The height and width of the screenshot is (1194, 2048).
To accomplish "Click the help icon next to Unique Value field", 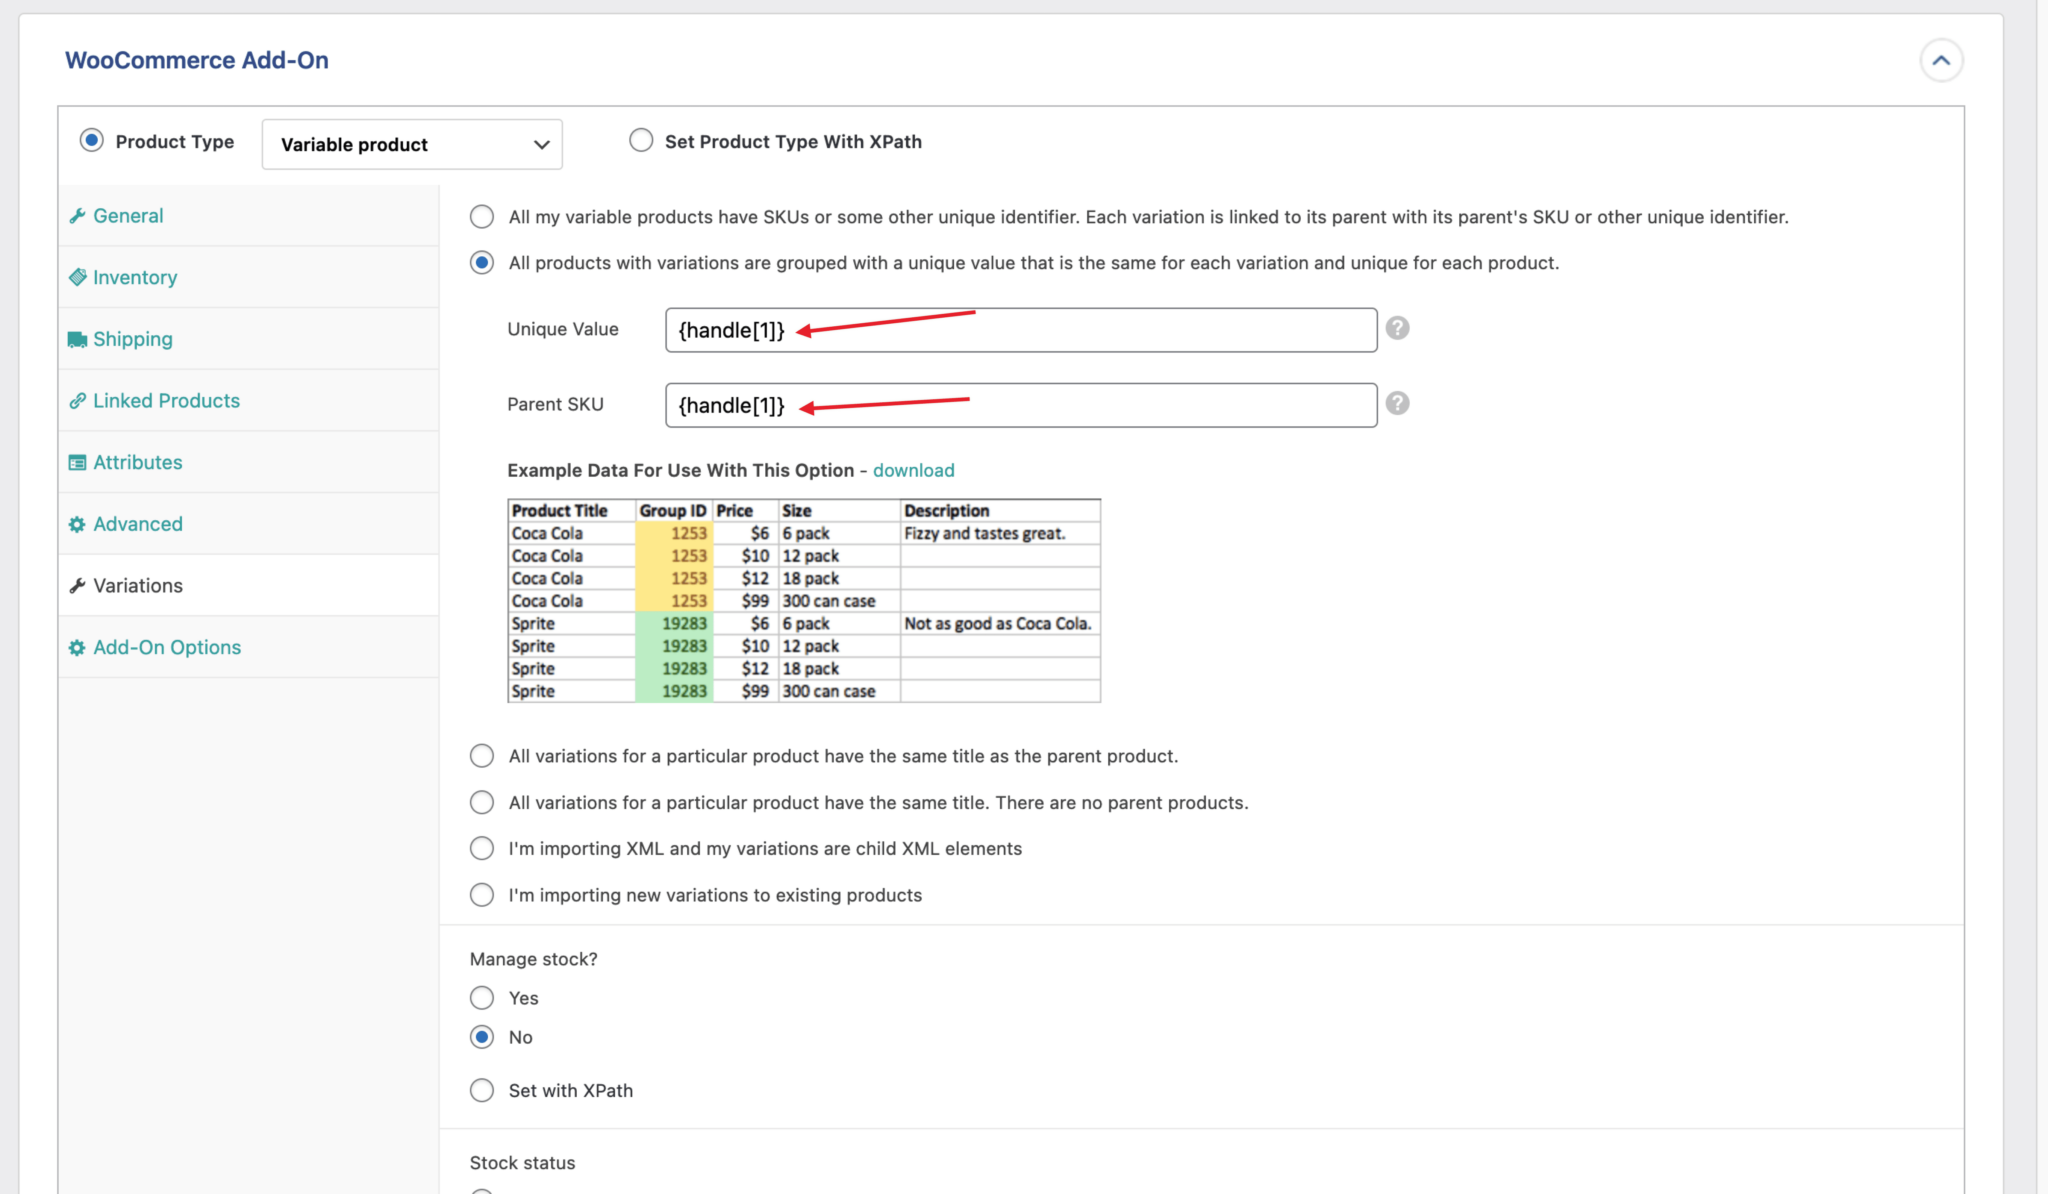I will (1397, 328).
